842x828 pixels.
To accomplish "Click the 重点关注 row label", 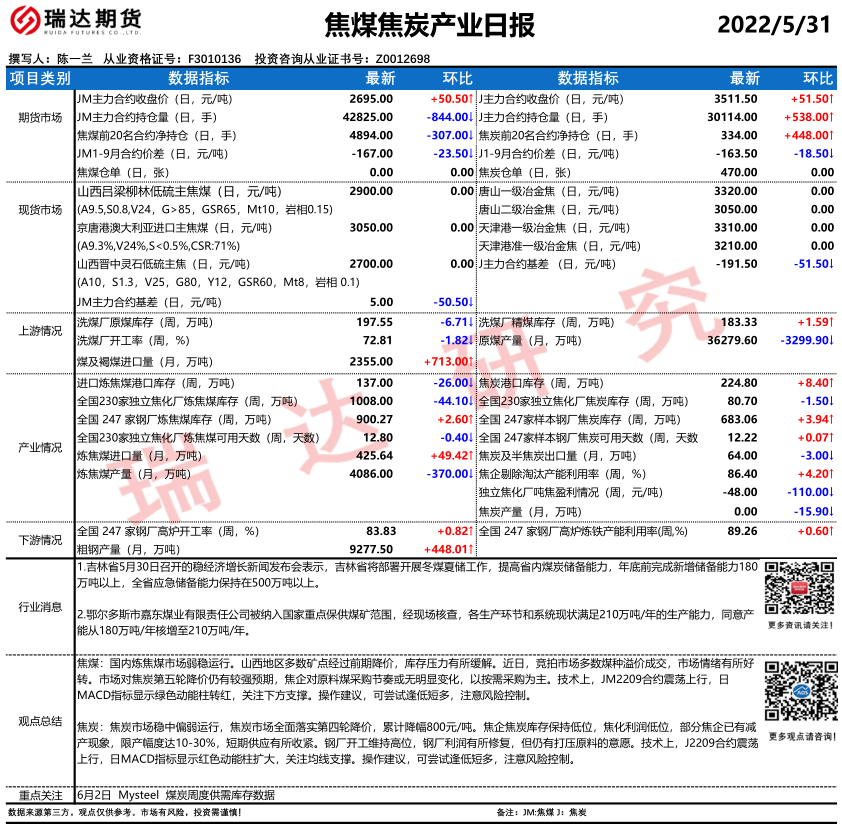I will coord(40,795).
